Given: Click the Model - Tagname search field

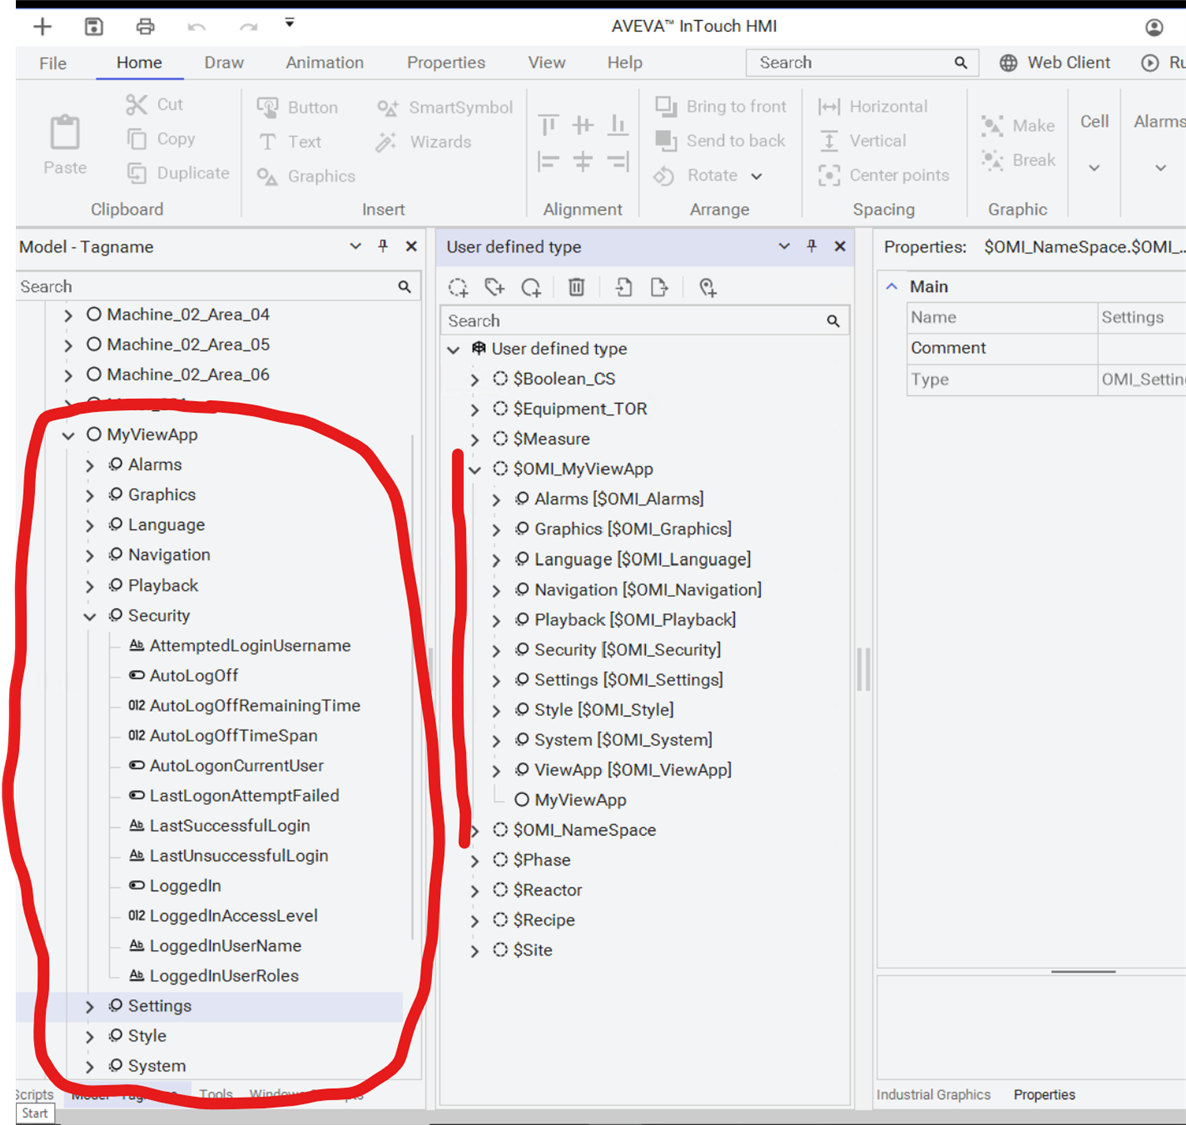Looking at the screenshot, I should point(218,287).
